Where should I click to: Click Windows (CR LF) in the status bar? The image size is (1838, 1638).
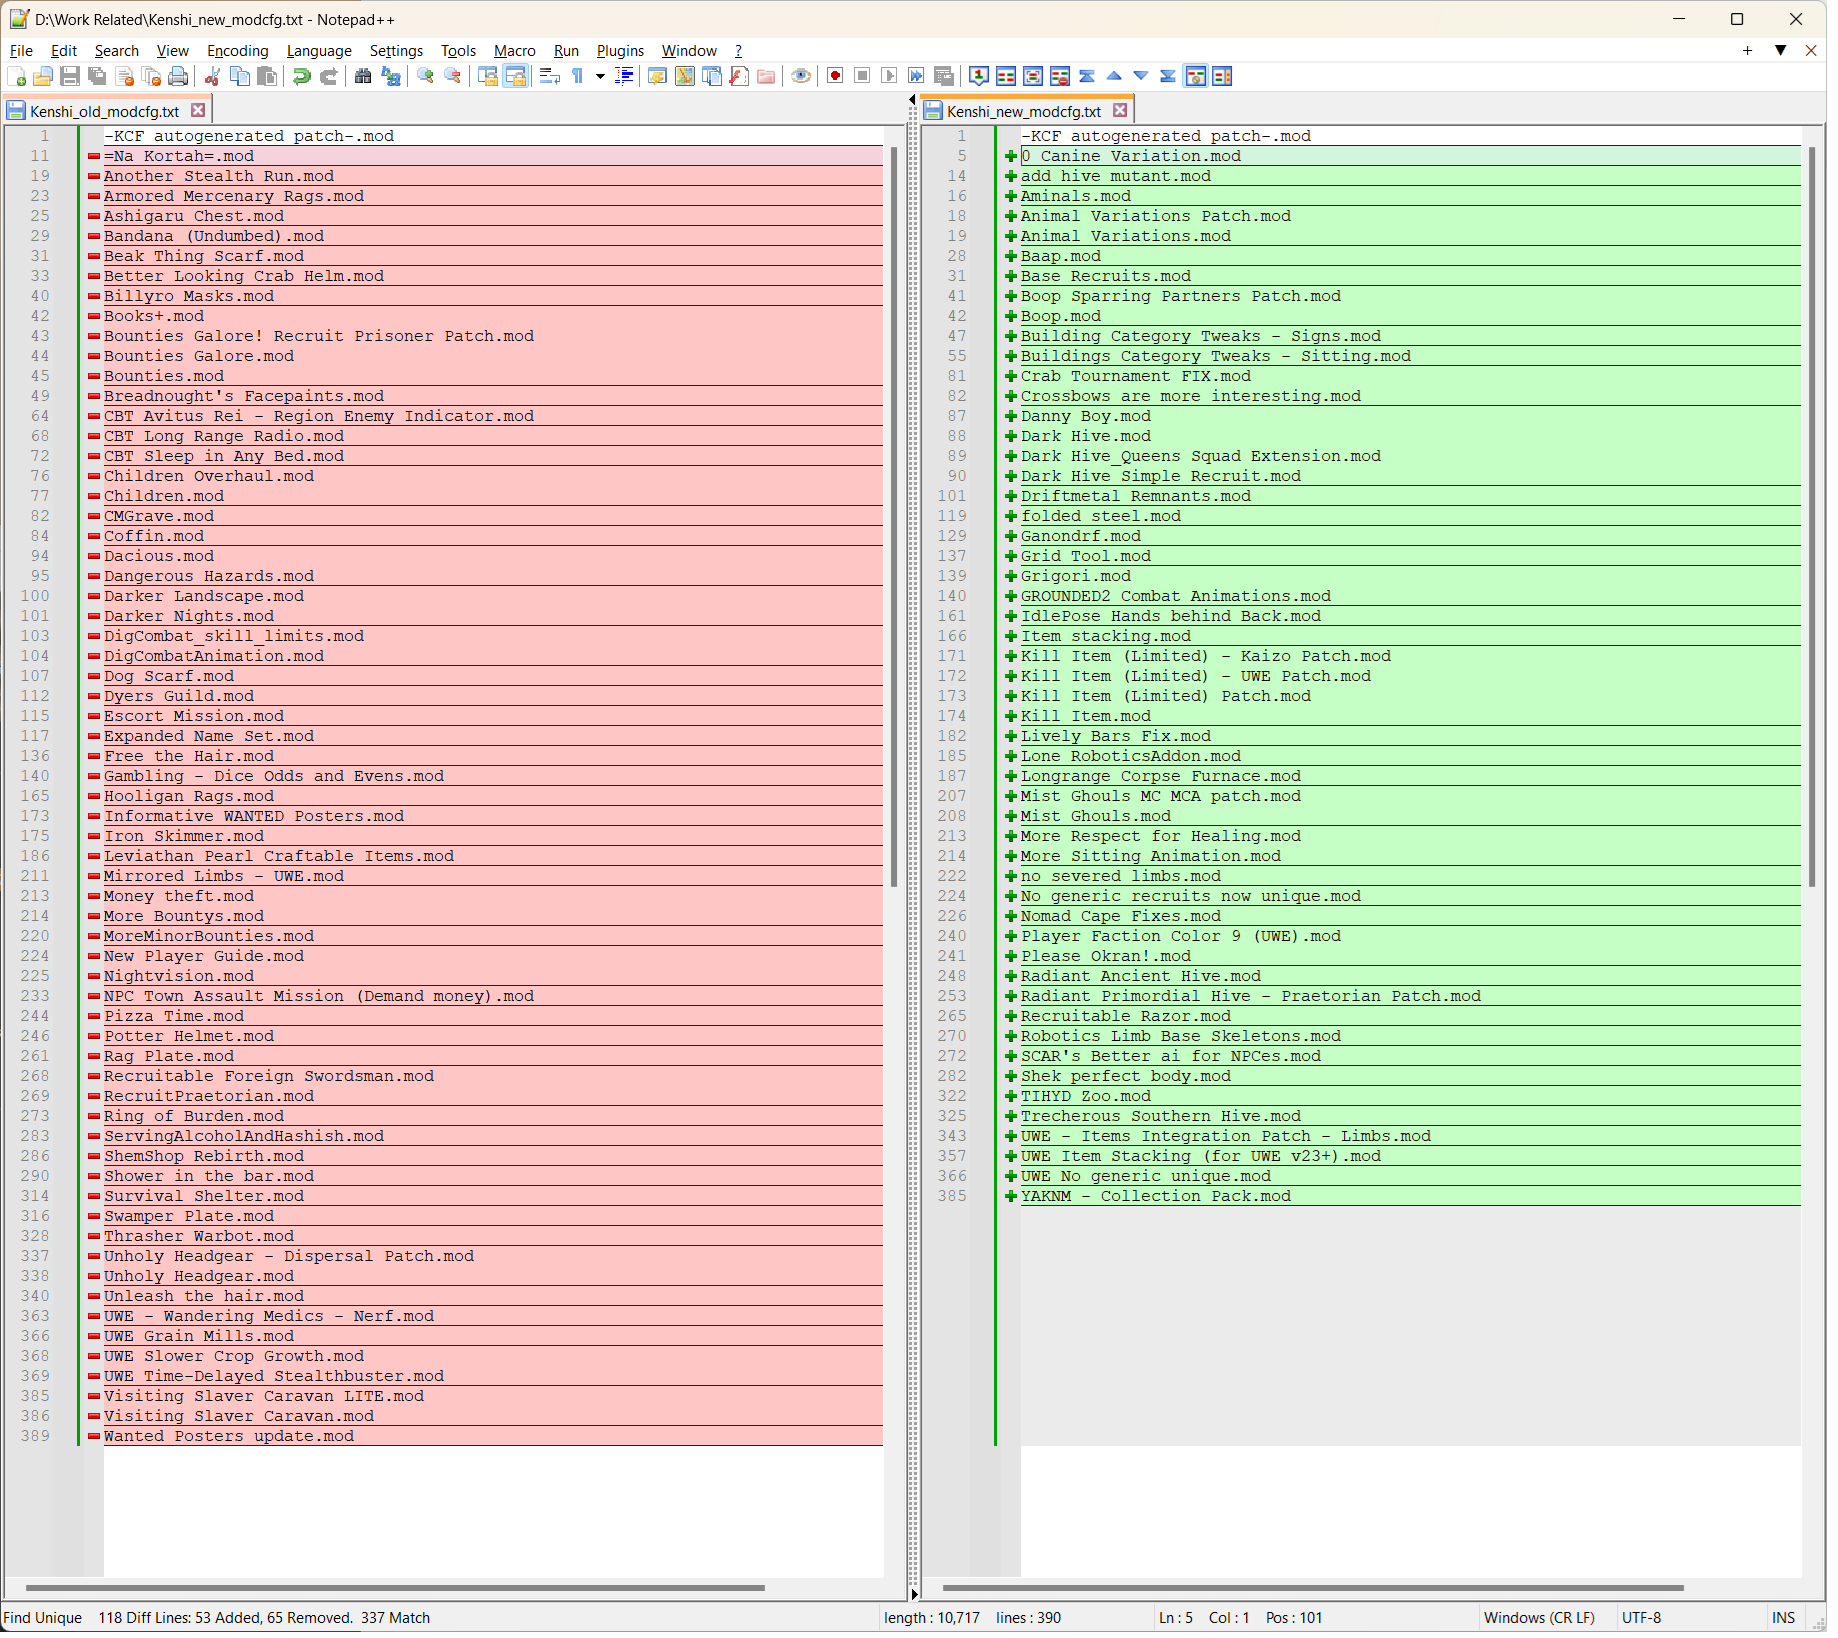(1538, 1617)
